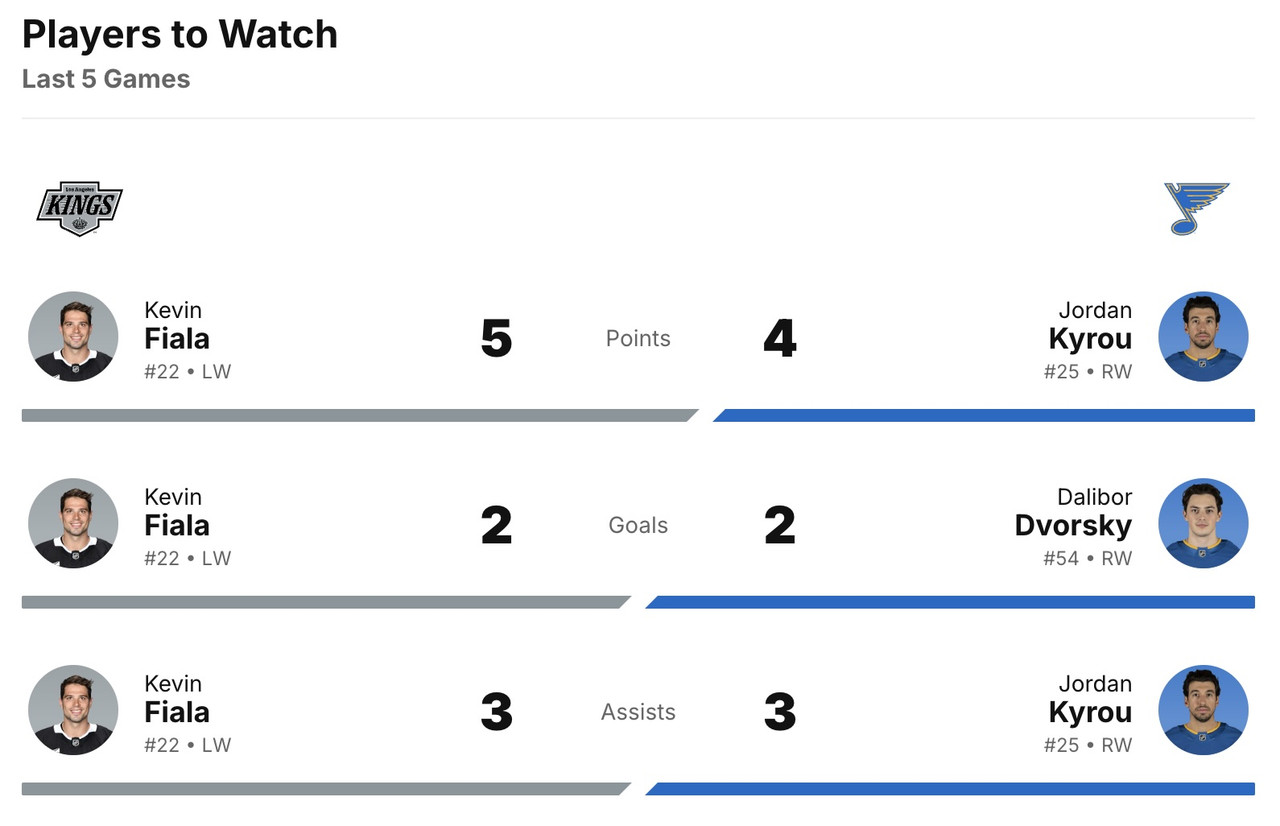The width and height of the screenshot is (1280, 826).
Task: Click Kevin Fiala's headshot in Goals row
Action: coord(73,524)
